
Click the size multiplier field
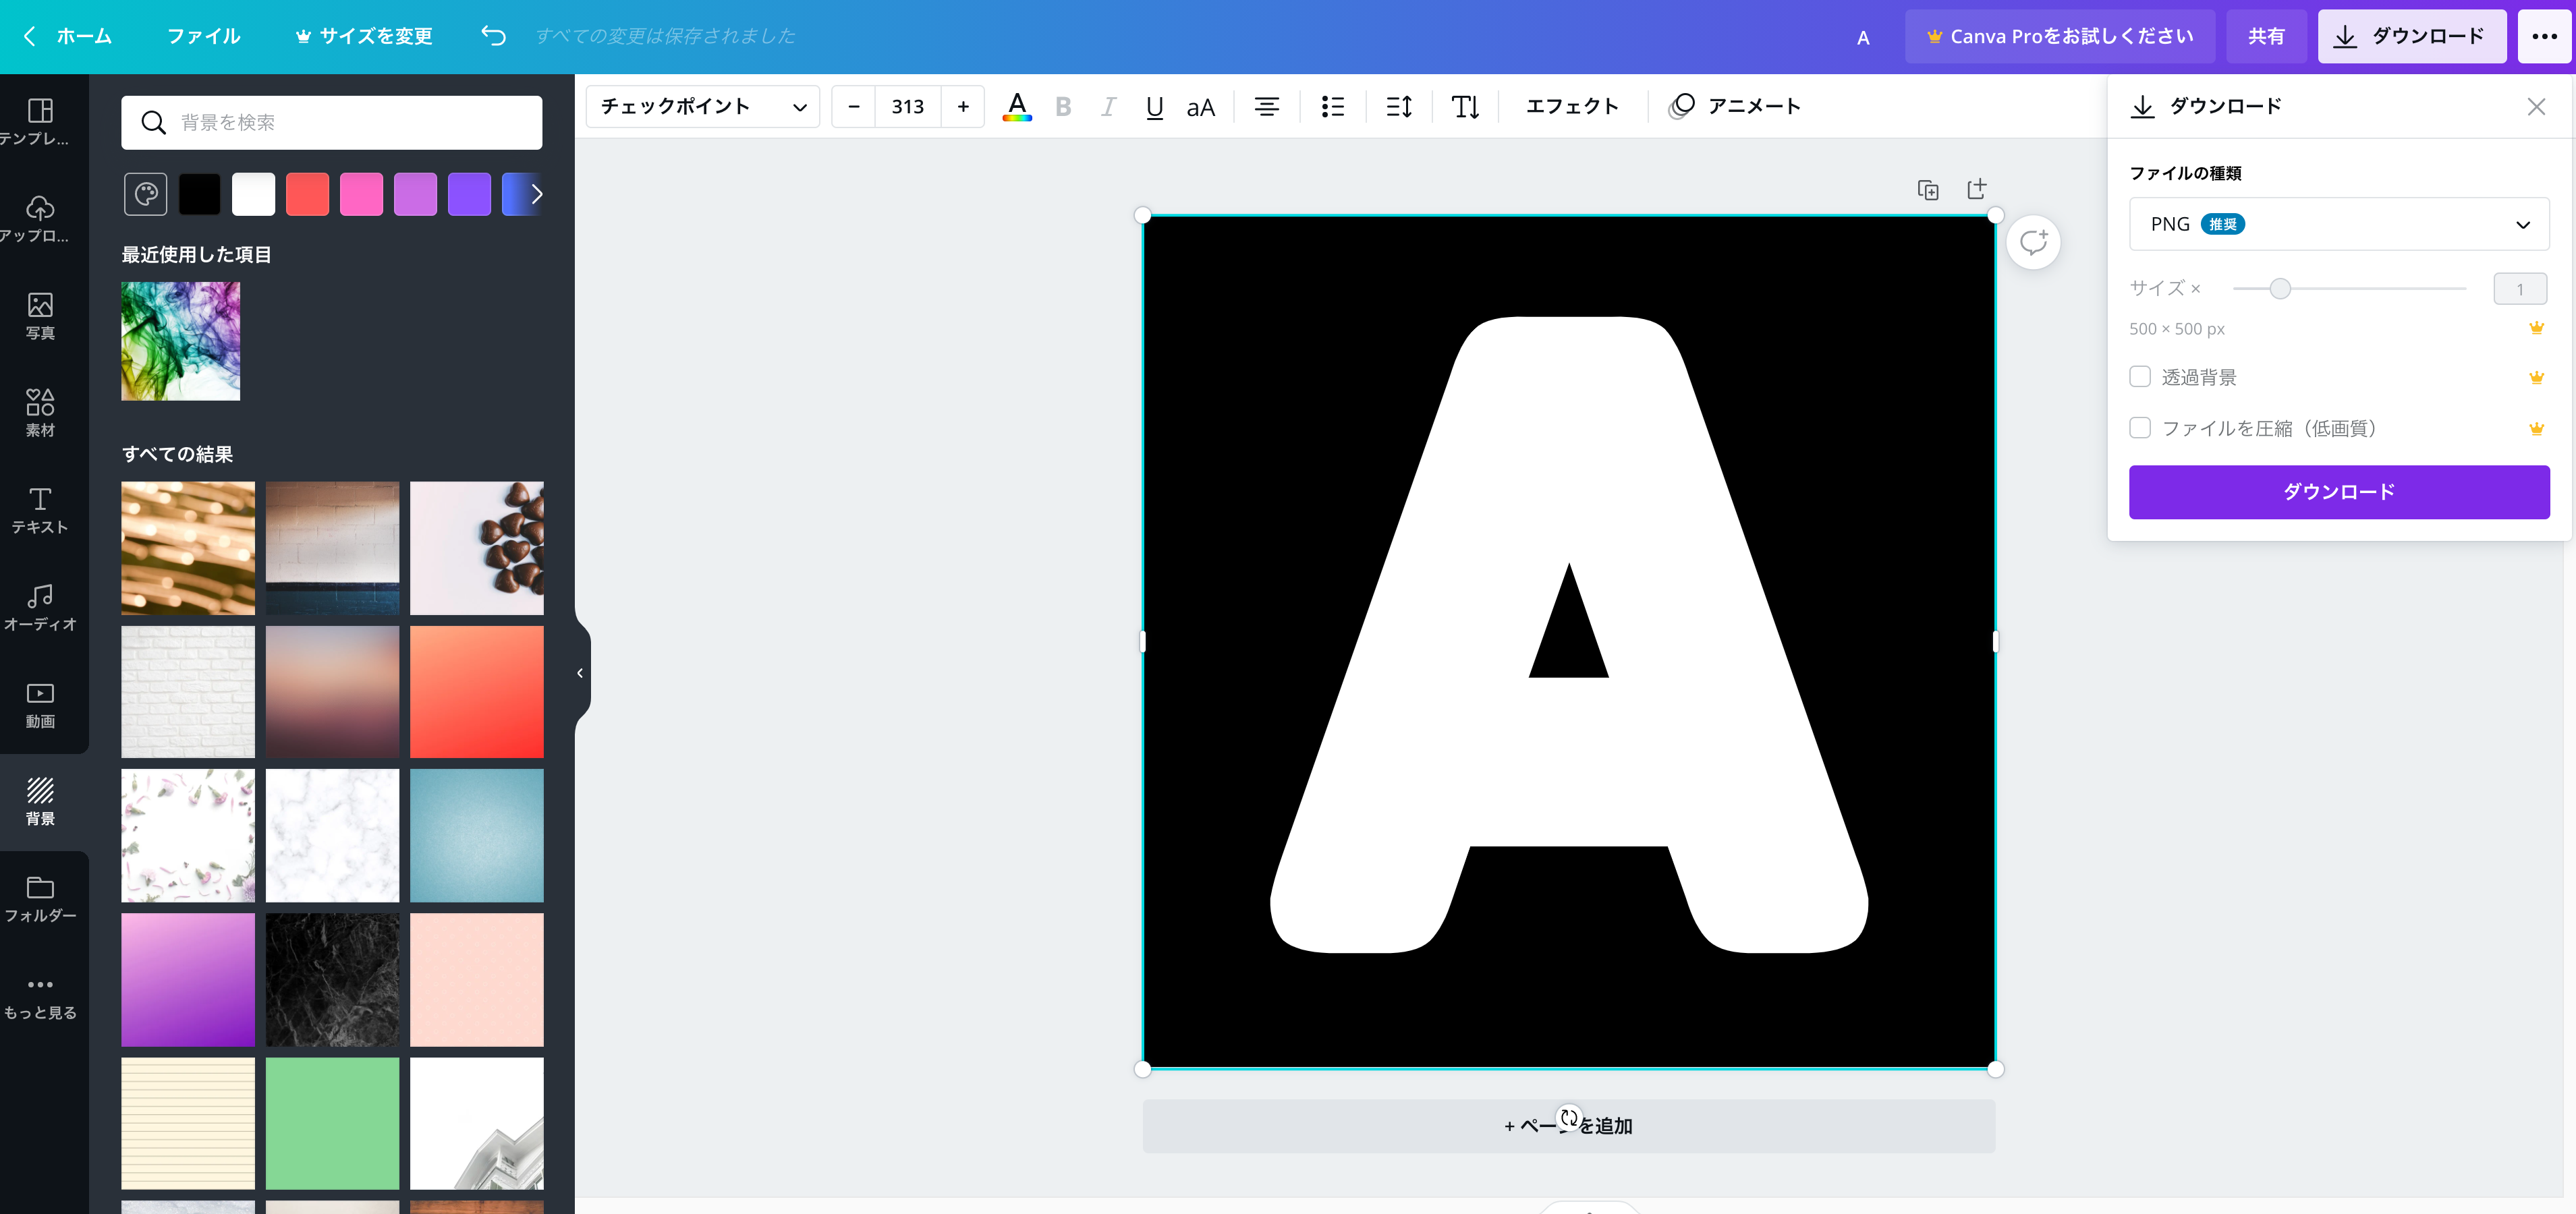pos(2519,289)
